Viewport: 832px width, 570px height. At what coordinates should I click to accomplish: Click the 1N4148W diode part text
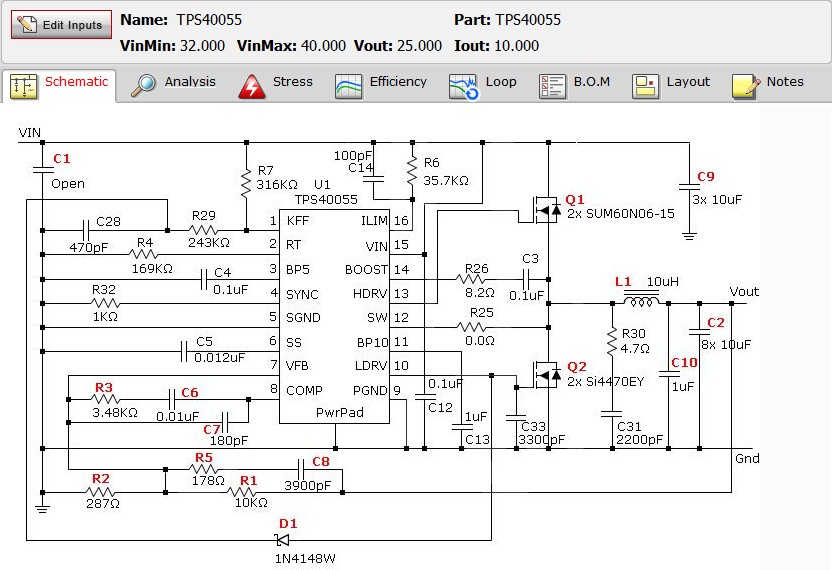pos(305,558)
